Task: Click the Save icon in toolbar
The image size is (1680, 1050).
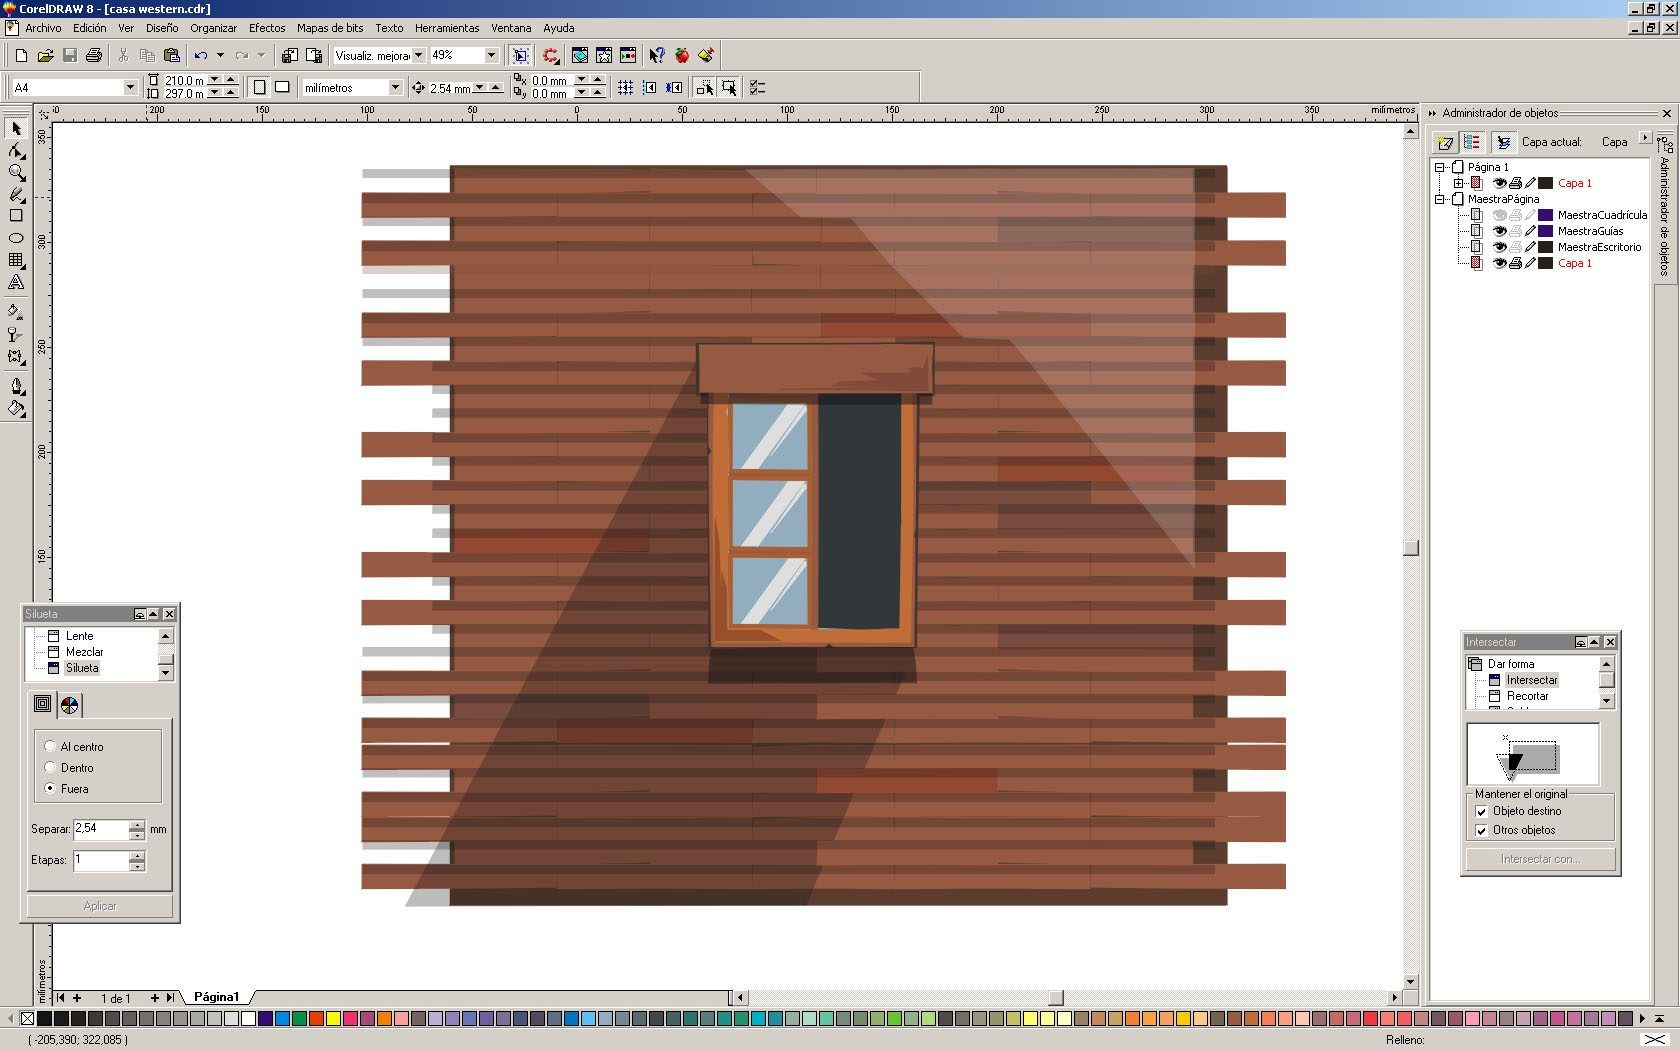Action: click(x=70, y=56)
